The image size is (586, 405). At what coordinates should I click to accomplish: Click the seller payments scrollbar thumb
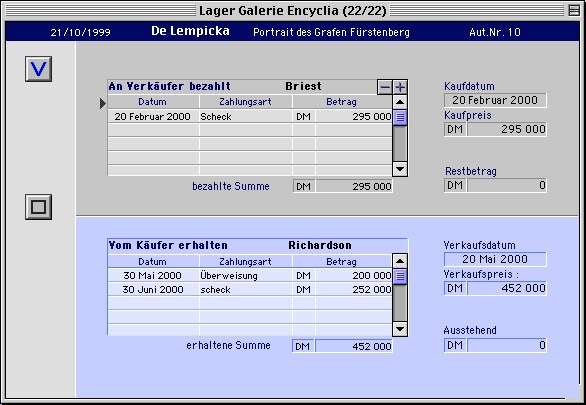400,117
